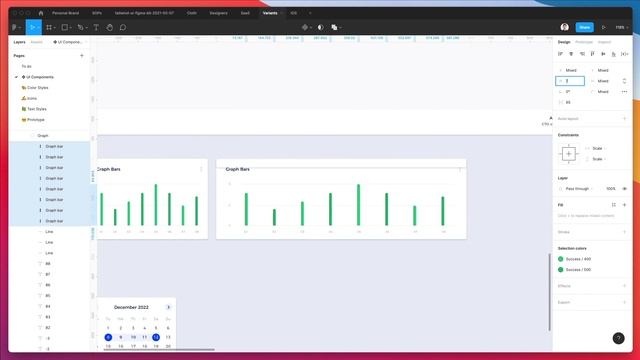The image size is (640, 360).
Task: Add Auto layout with plus icon
Action: (624, 119)
